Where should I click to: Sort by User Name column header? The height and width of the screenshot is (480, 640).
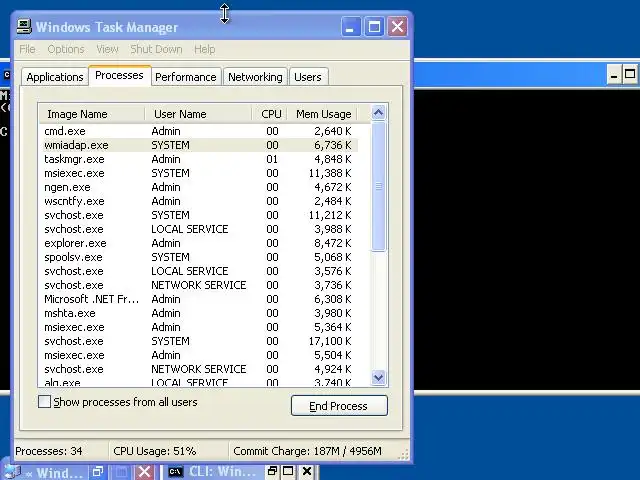pyautogui.click(x=198, y=114)
